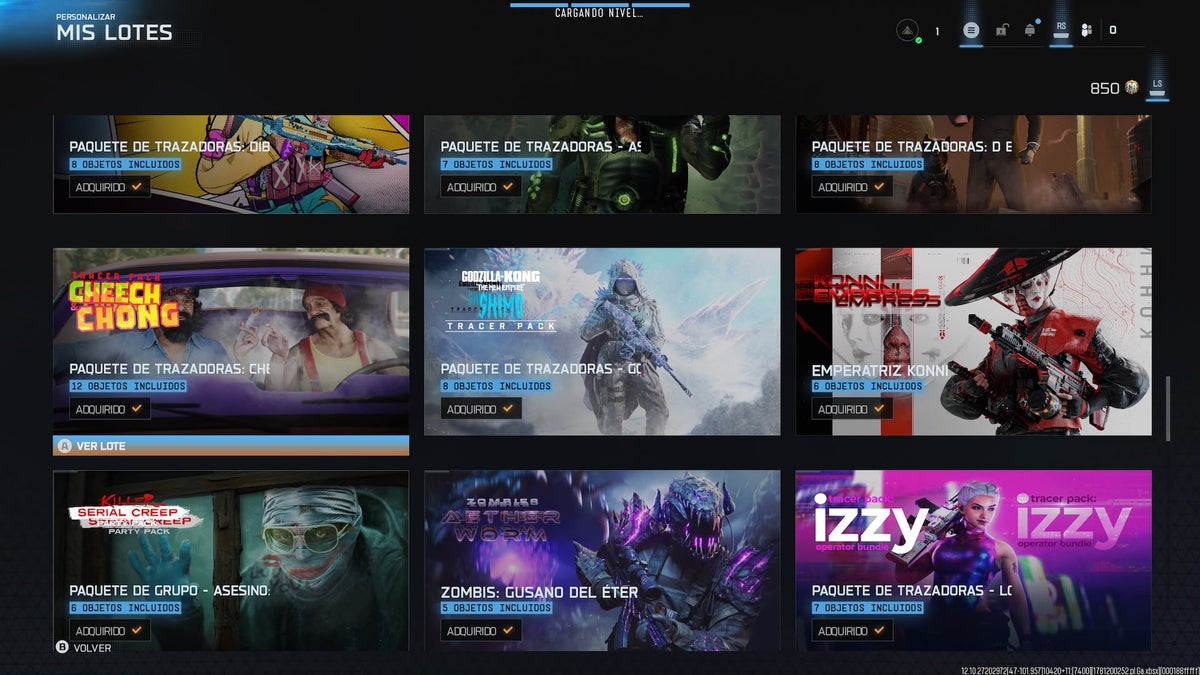Click '6 OBJETOS INCLUIDOS' on Serial Creep card
This screenshot has width=1200, height=675.
click(x=125, y=608)
